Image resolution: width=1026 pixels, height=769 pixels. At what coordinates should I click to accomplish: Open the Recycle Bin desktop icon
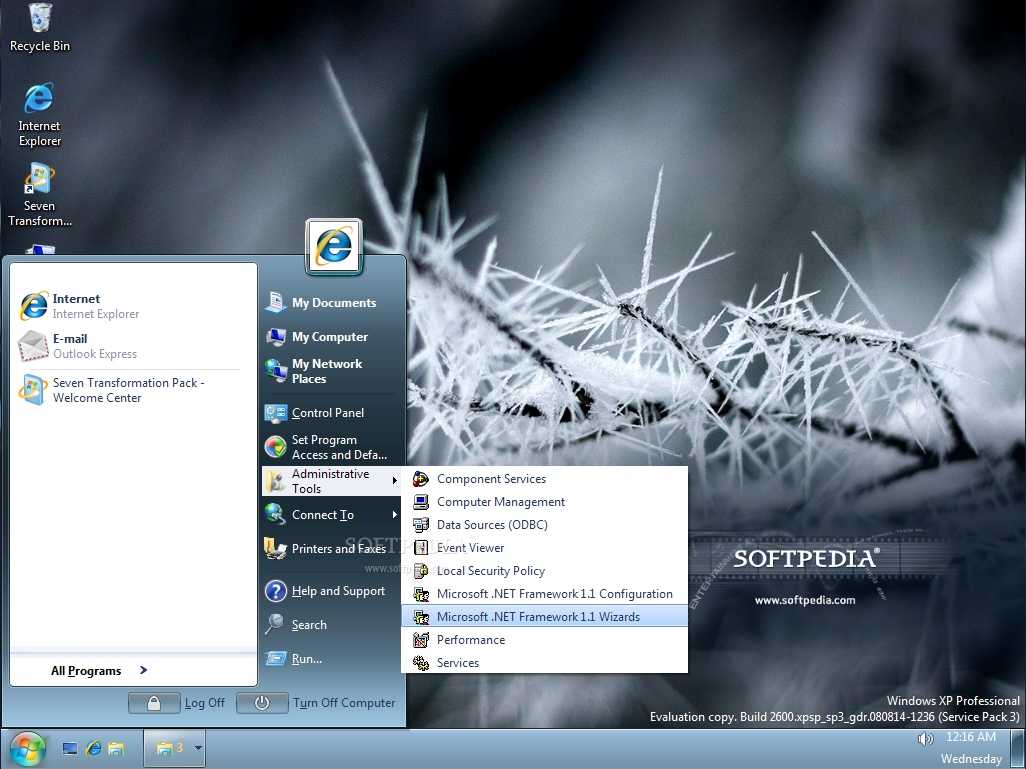pyautogui.click(x=39, y=27)
